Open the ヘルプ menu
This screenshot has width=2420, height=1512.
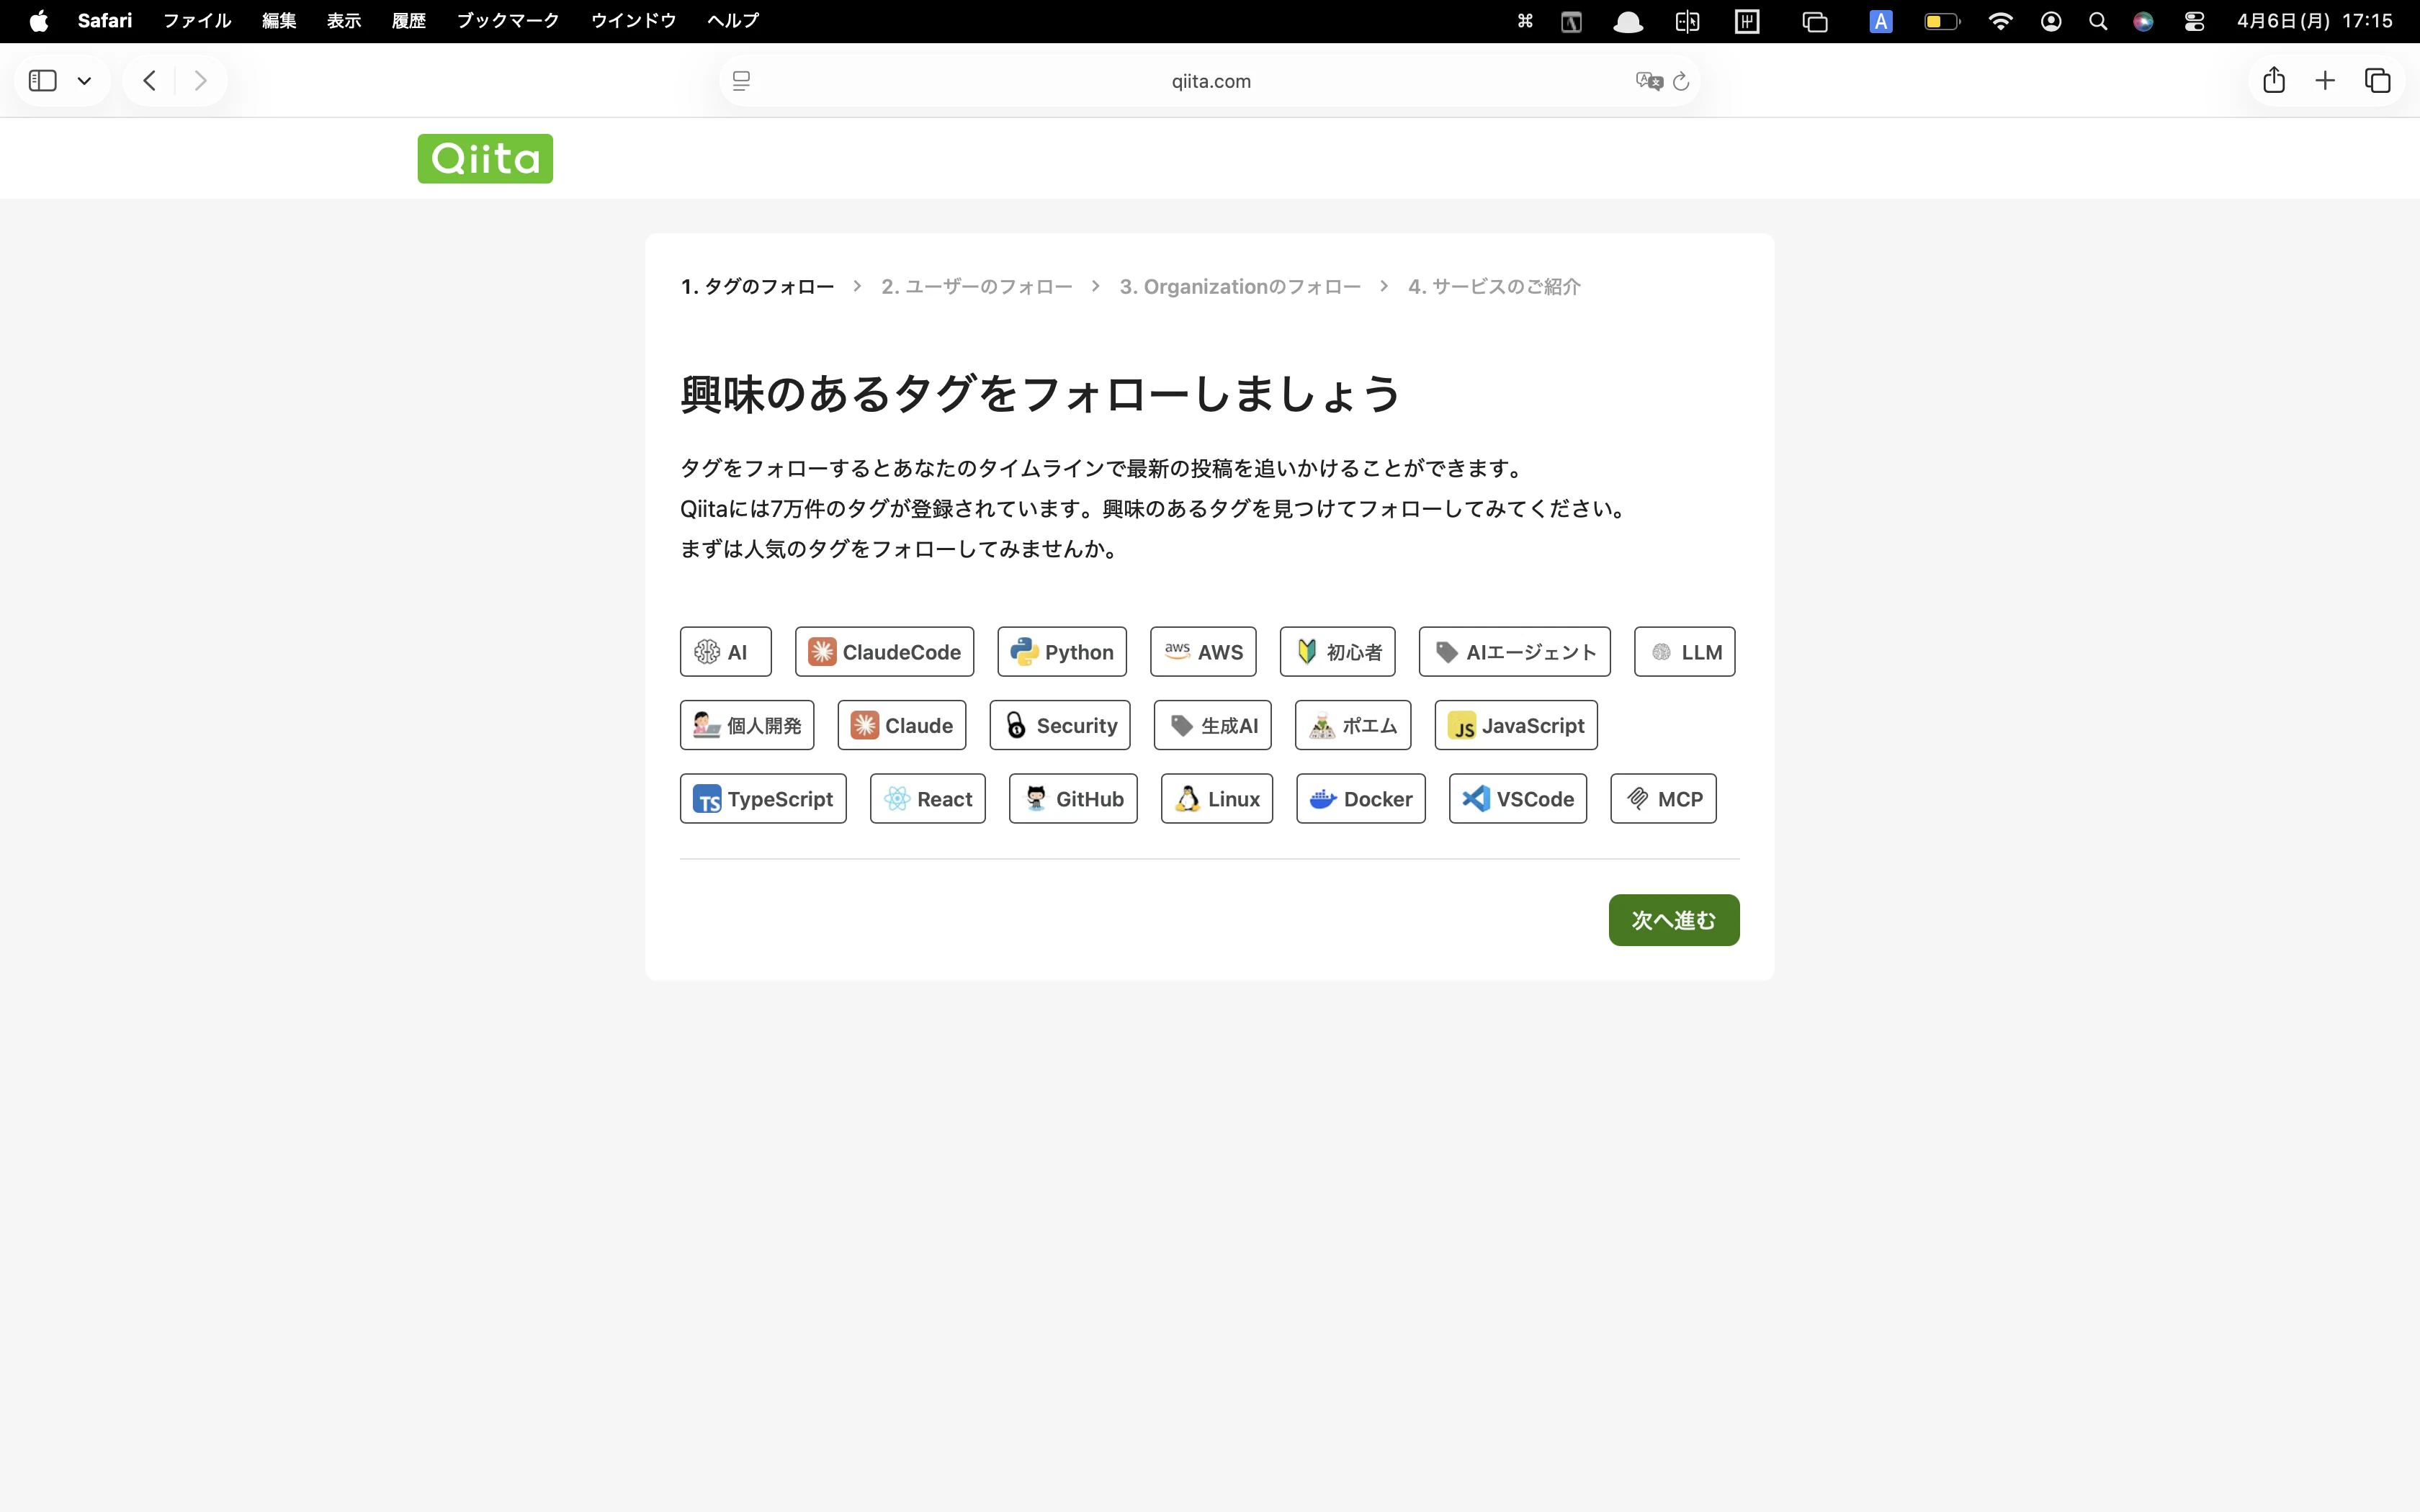pyautogui.click(x=733, y=21)
